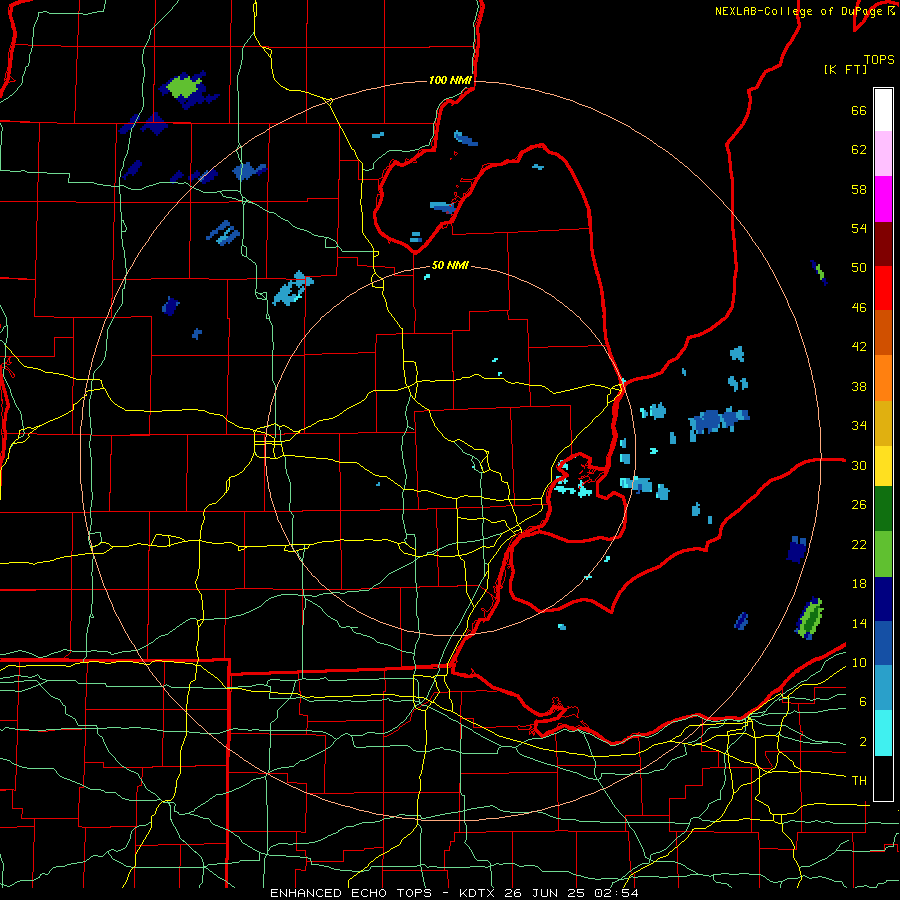900x900 pixels.
Task: Select the dark orange legend swatch below 46
Action: tap(883, 333)
